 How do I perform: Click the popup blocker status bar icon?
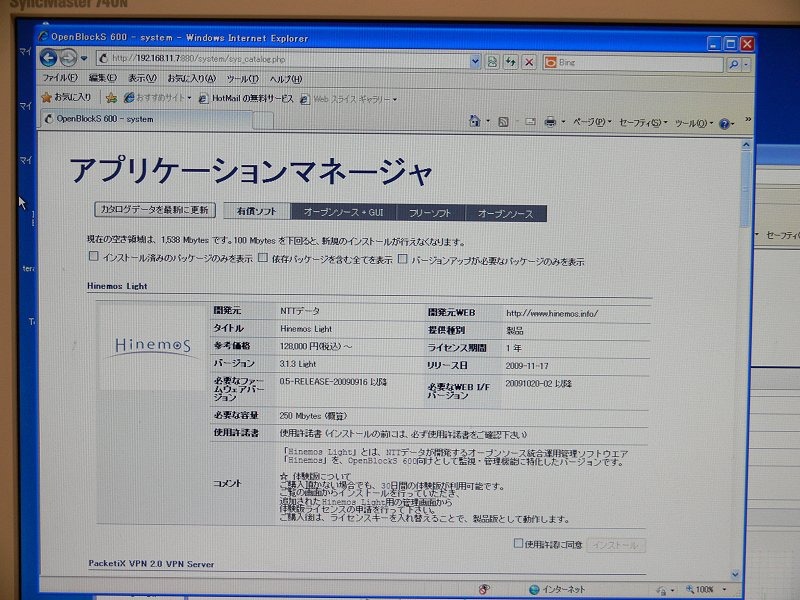pos(484,589)
